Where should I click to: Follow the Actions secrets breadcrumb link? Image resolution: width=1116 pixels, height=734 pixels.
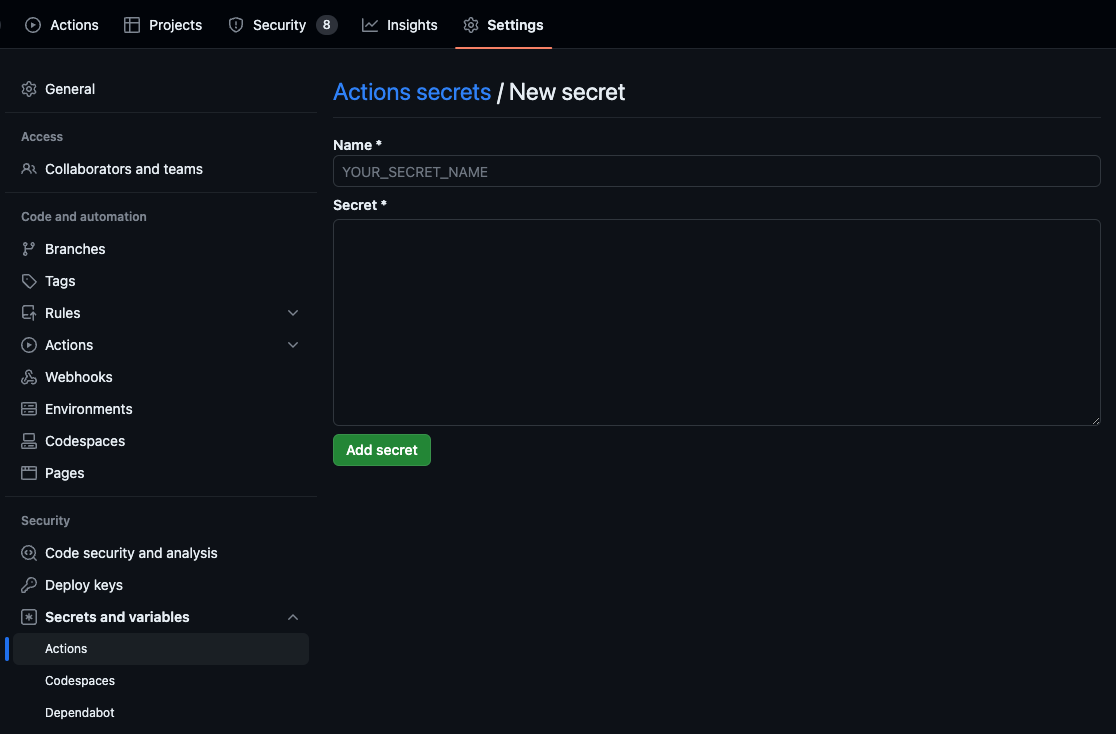click(x=412, y=92)
